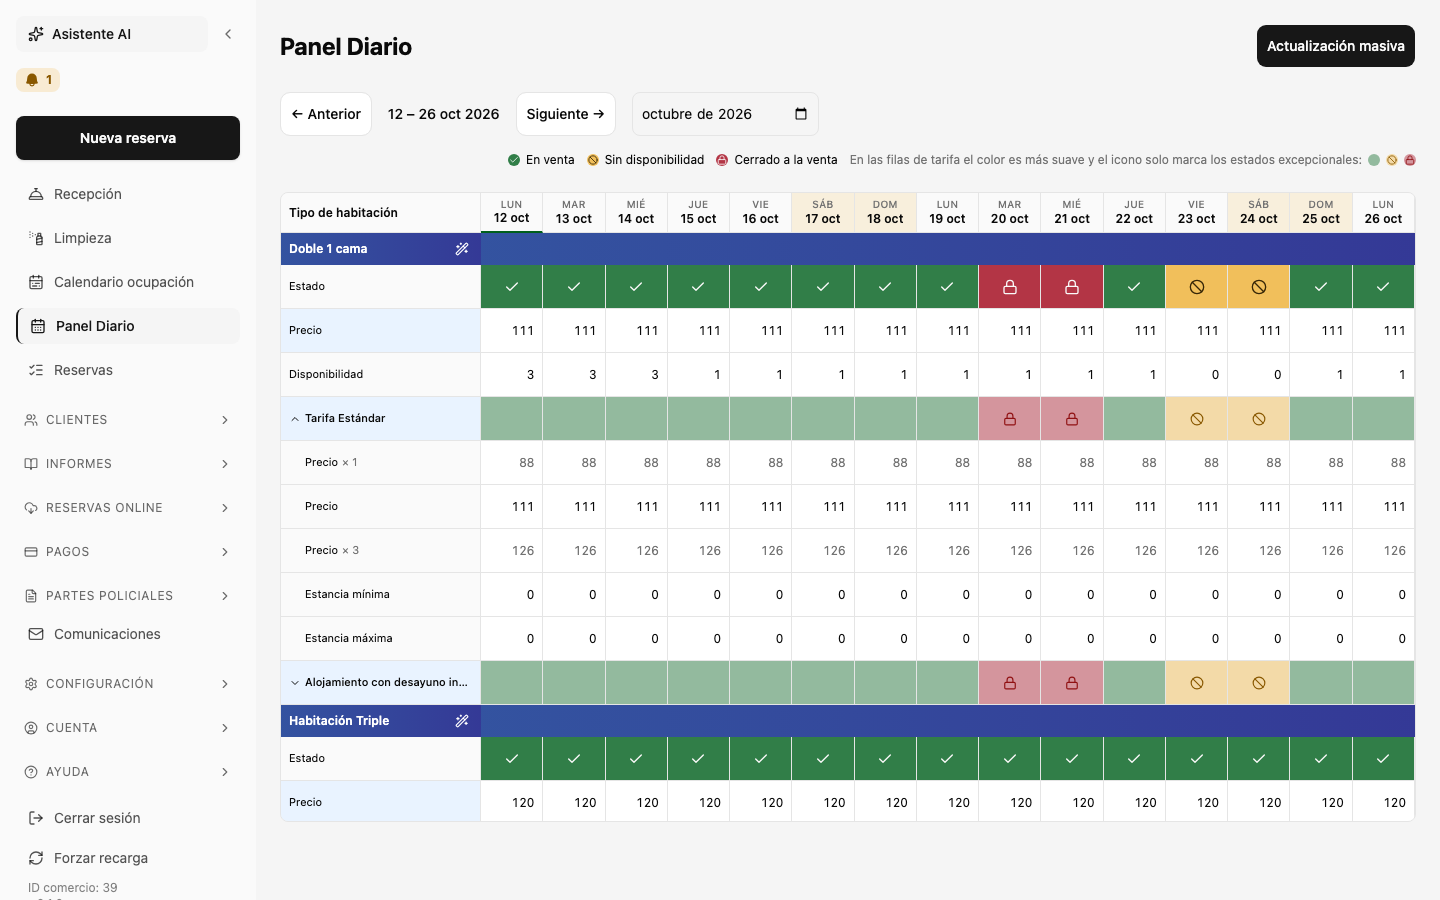Expand the Alojamiento con desayuno rate row
1440x900 pixels.
tap(295, 683)
